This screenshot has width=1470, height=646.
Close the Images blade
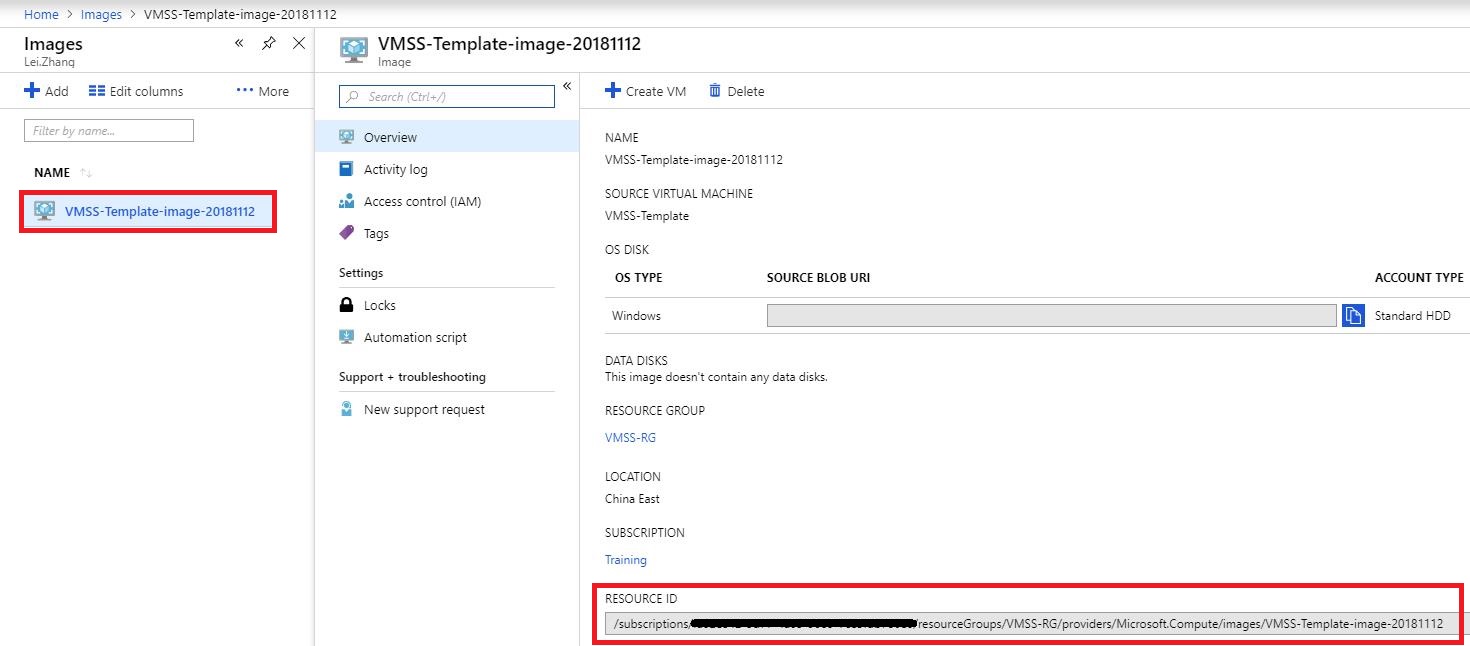[298, 43]
